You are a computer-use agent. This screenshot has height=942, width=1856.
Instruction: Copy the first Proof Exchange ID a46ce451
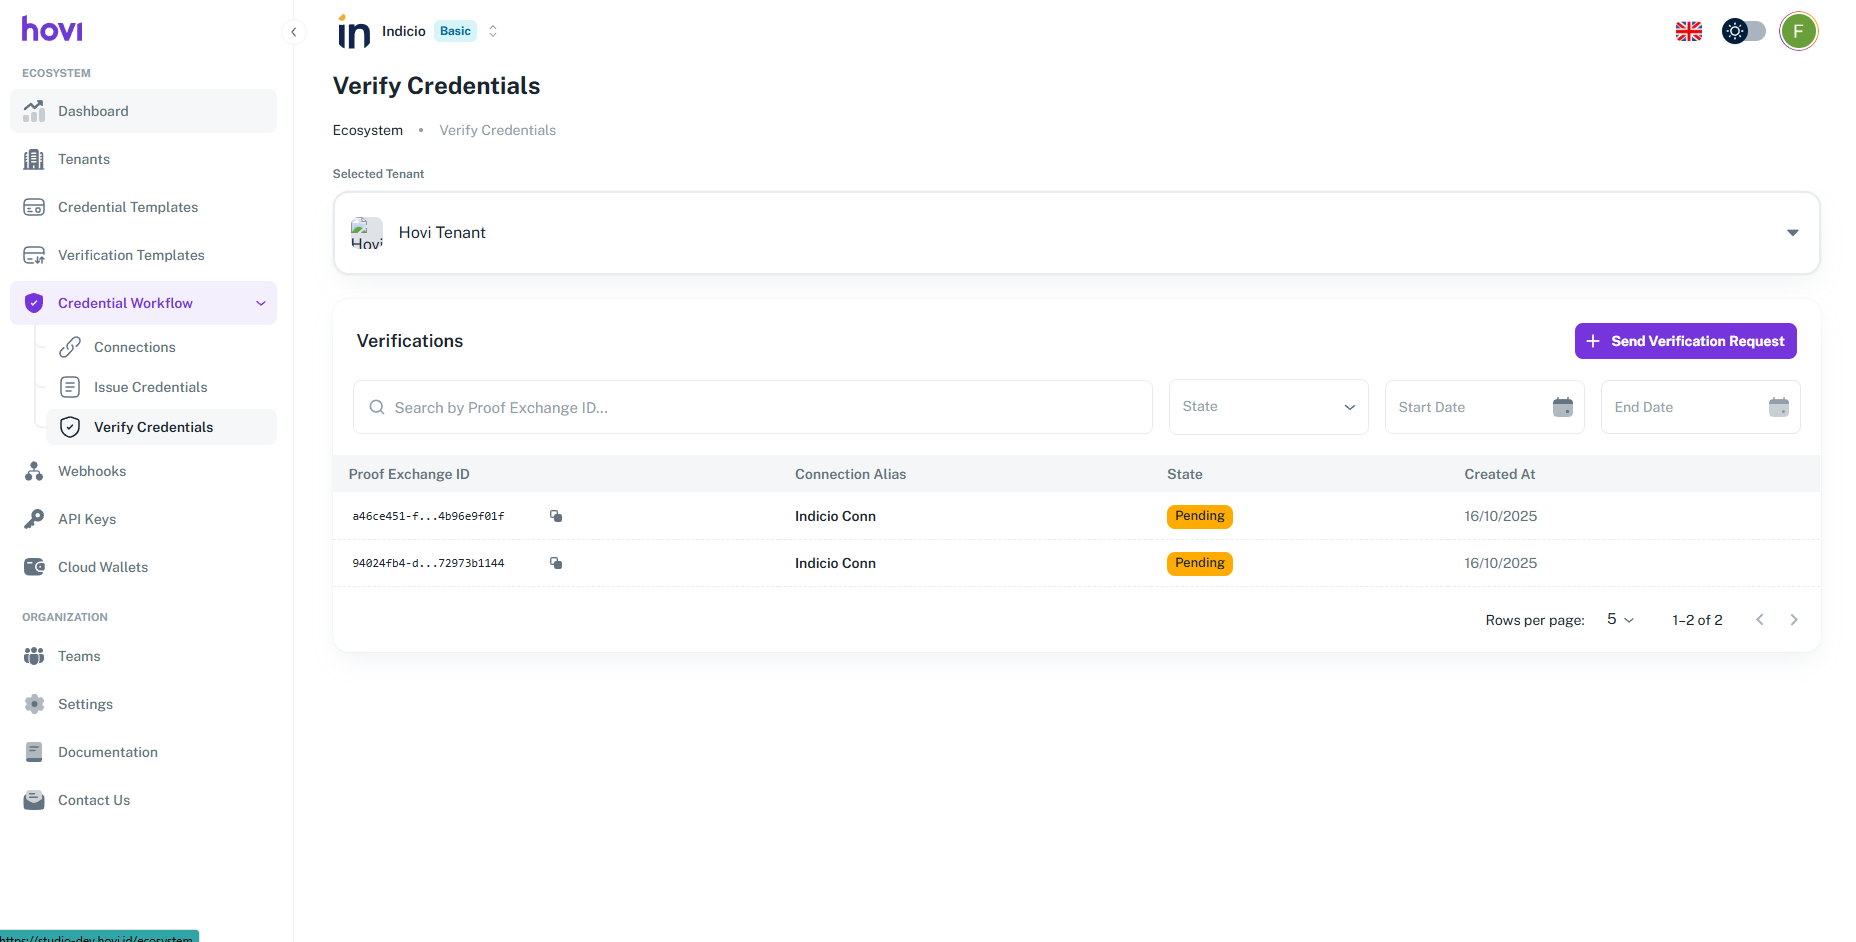(x=556, y=516)
